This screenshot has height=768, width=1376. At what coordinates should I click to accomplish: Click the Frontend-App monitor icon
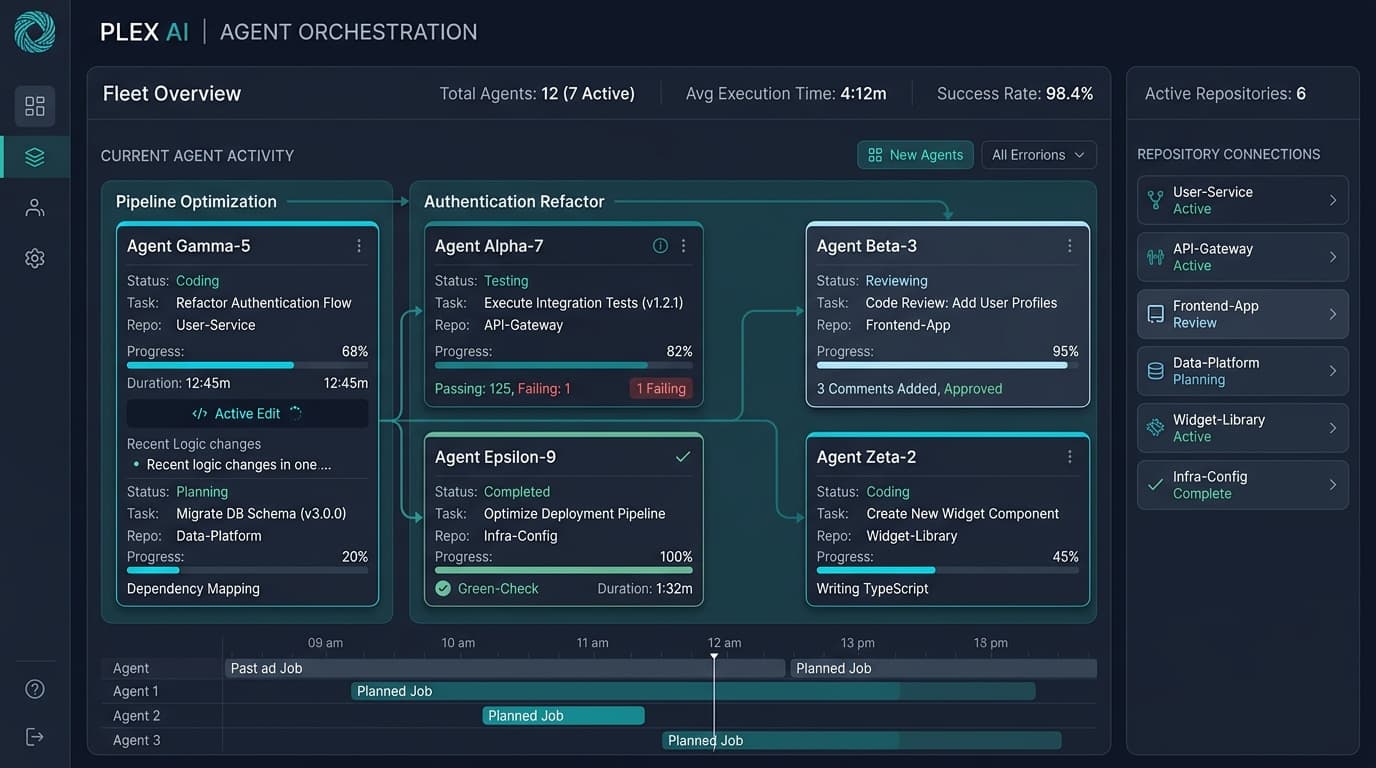[x=1156, y=314]
